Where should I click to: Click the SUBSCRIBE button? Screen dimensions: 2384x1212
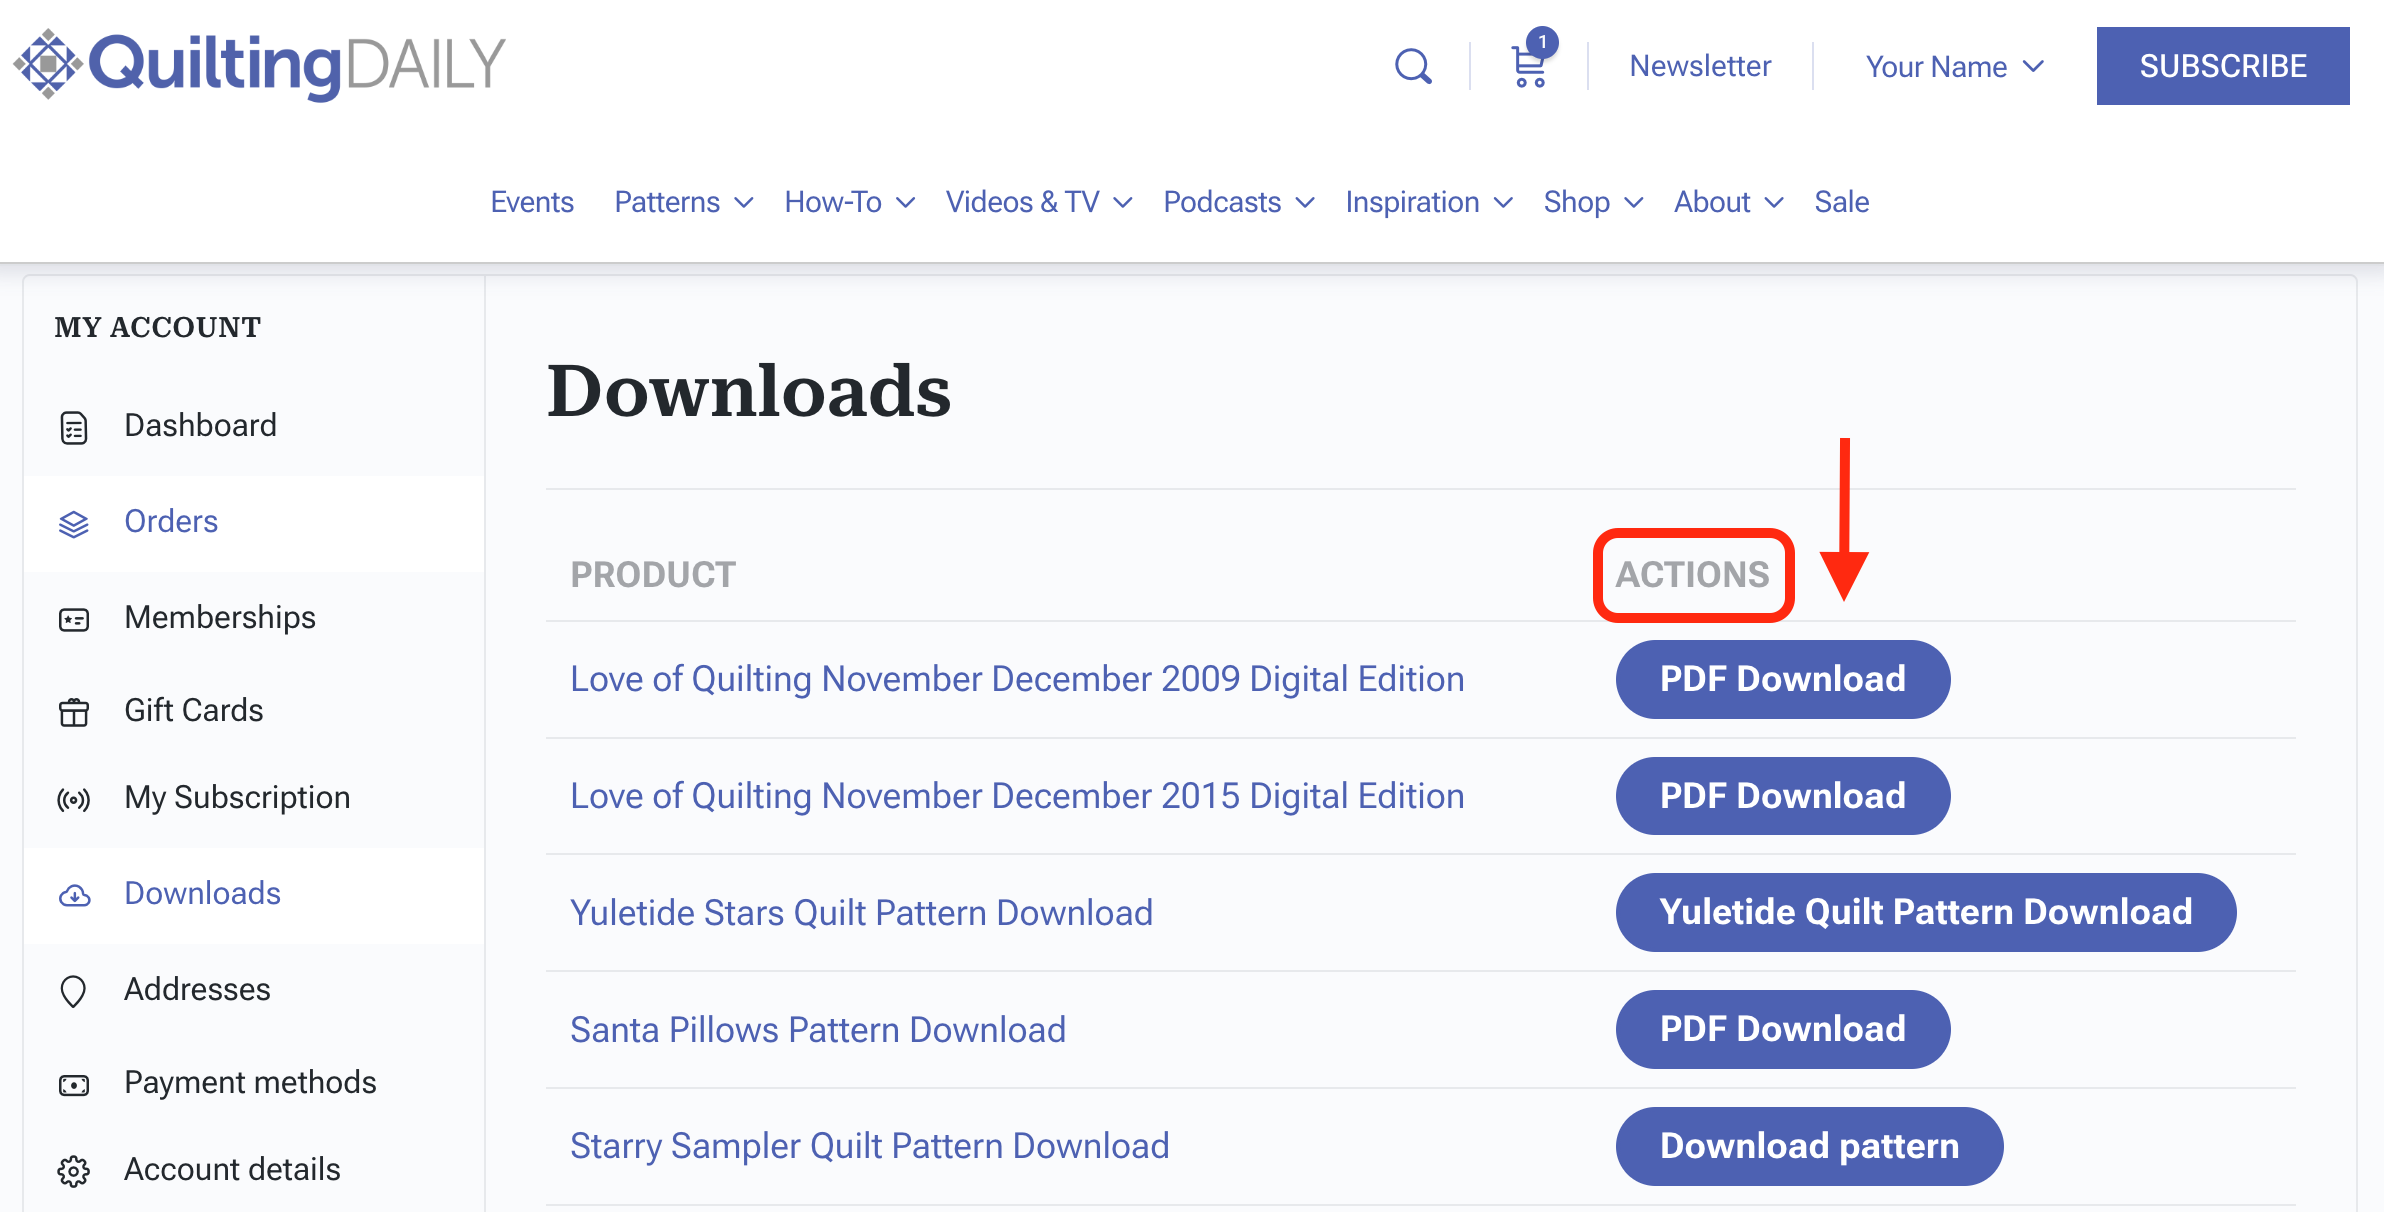tap(2225, 65)
